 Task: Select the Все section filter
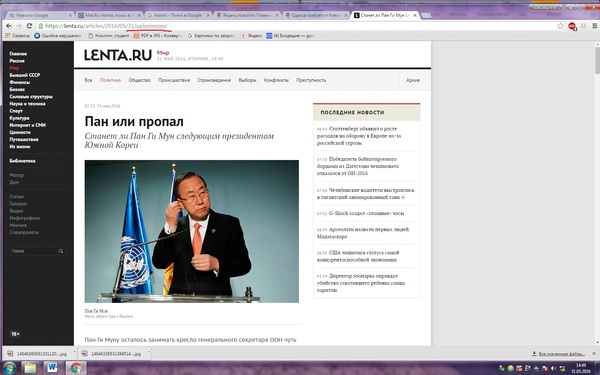pos(88,80)
